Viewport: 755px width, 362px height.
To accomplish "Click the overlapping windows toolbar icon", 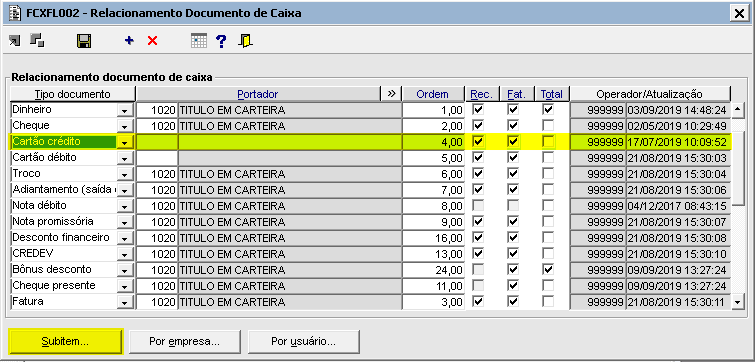I will point(37,40).
